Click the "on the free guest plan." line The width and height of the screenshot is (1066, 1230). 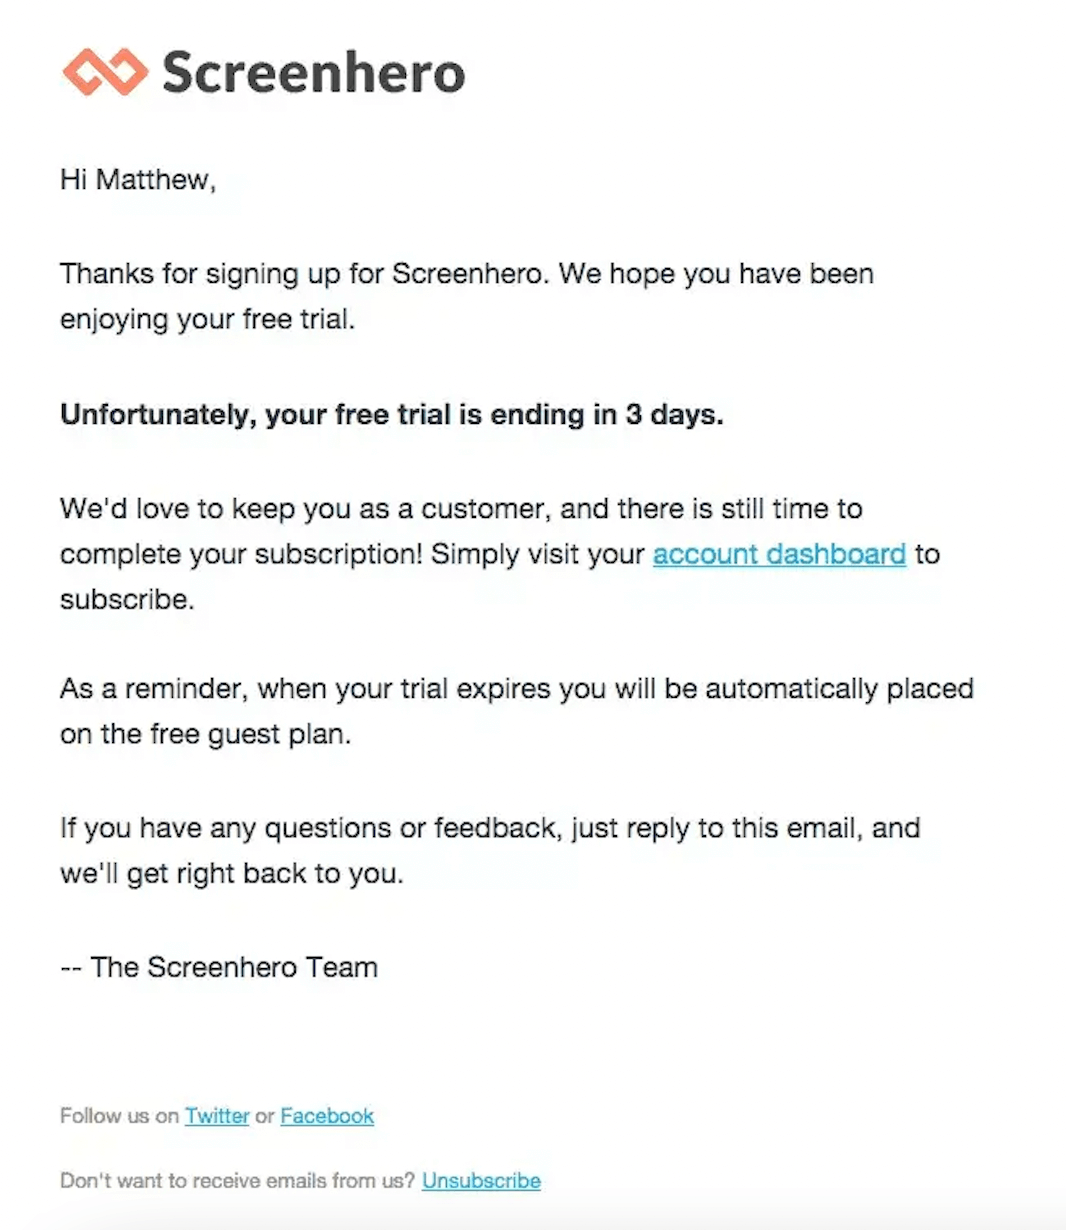click(x=205, y=734)
